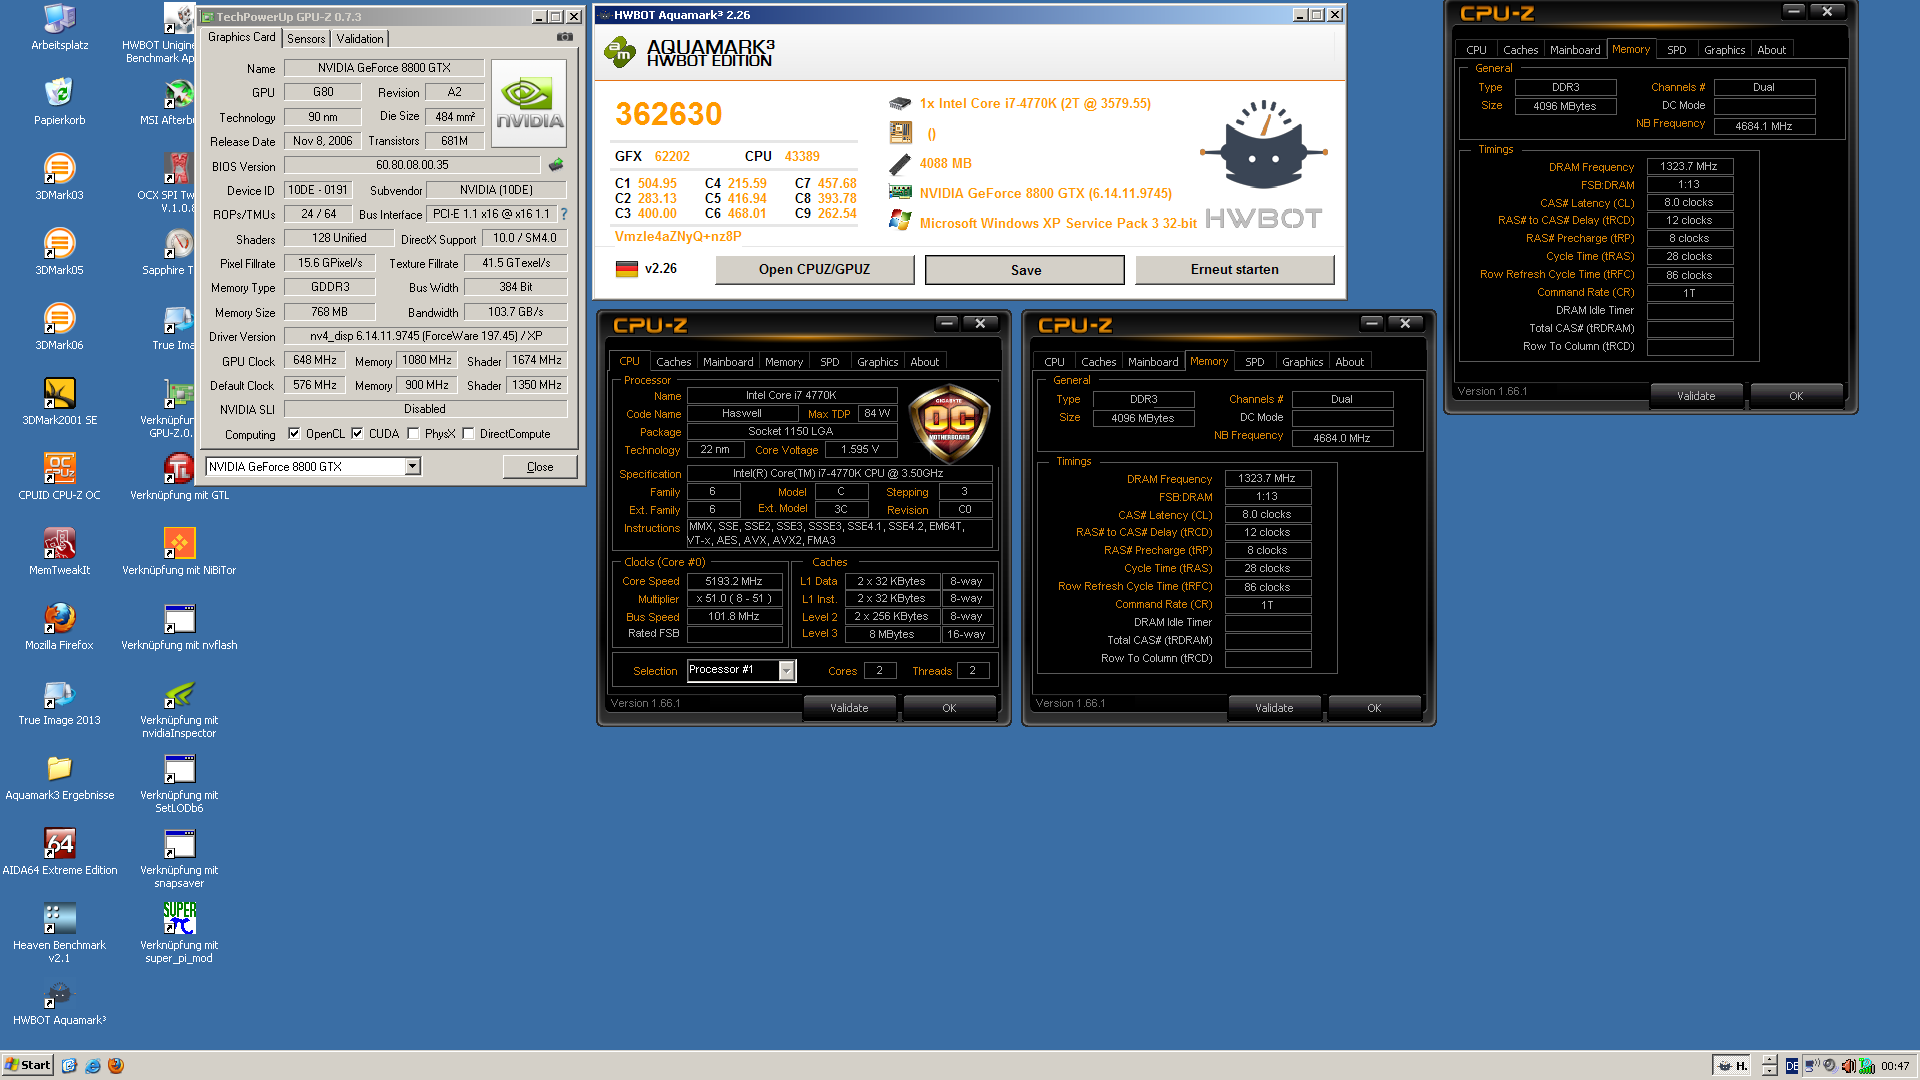The height and width of the screenshot is (1080, 1920).
Task: Click Validate in the left CPU-Z window
Action: 849,708
